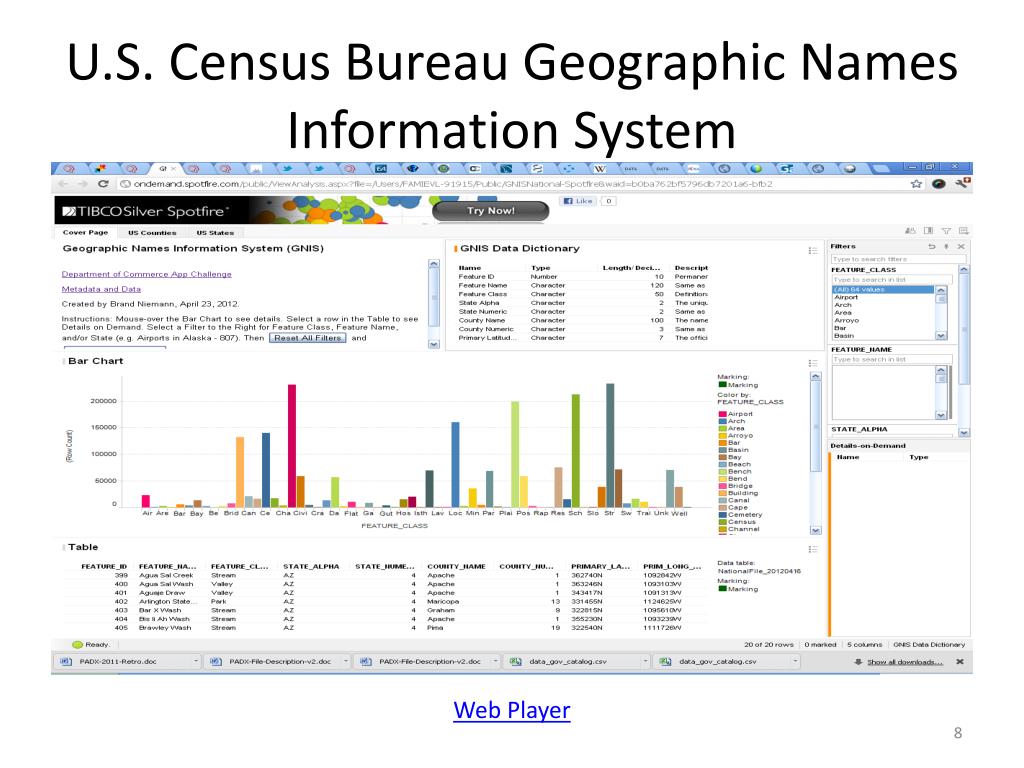Click the Airport color swatch in legend
1024x768 pixels.
pos(722,414)
